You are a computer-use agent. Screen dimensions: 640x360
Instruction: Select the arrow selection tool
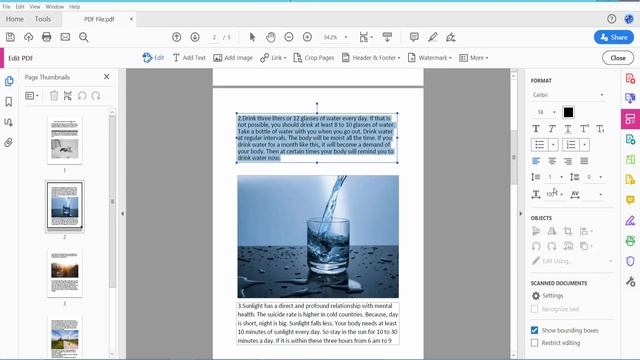(252, 37)
